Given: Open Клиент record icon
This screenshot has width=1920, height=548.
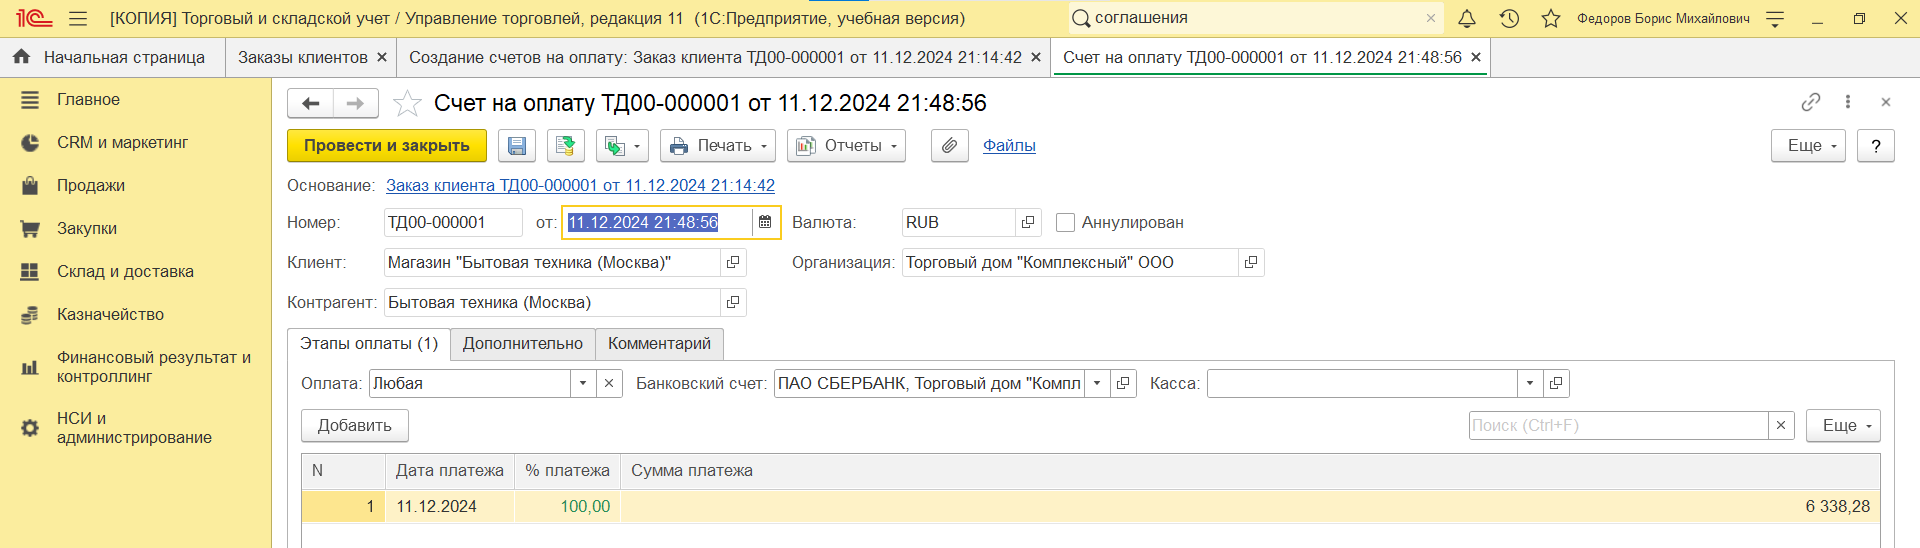Looking at the screenshot, I should [x=733, y=263].
